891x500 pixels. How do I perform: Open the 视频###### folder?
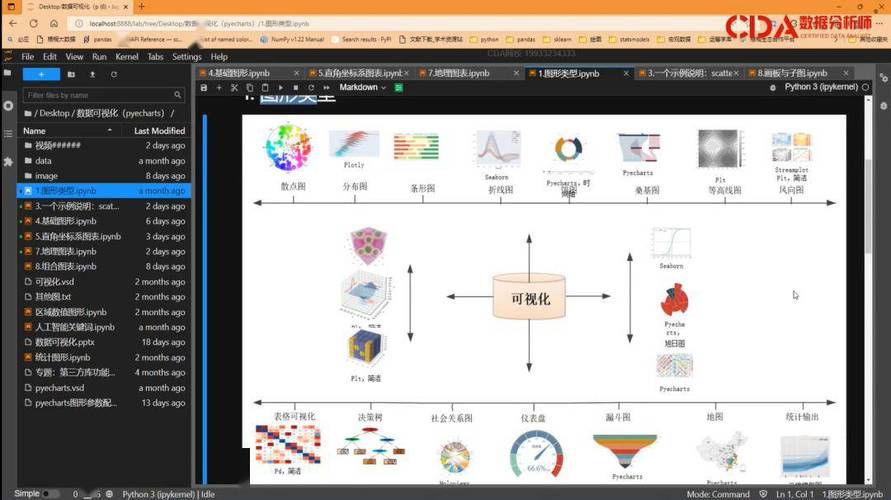[103, 145]
